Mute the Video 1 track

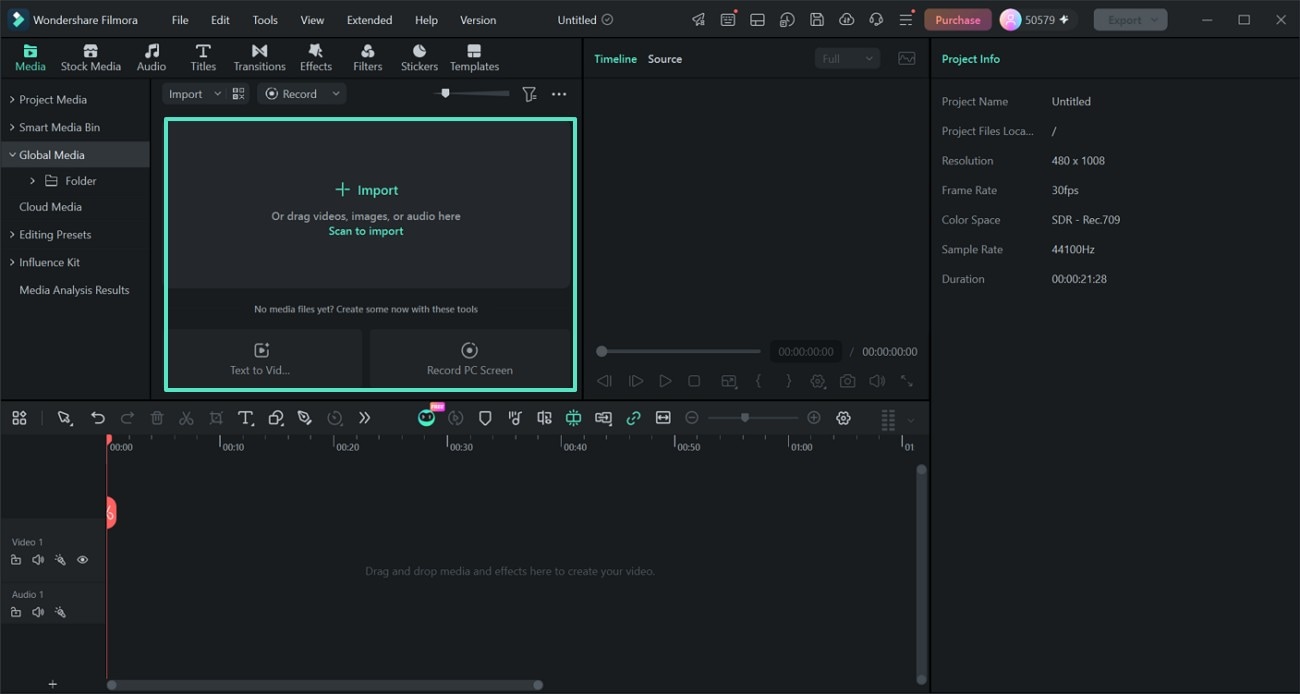[x=38, y=560]
